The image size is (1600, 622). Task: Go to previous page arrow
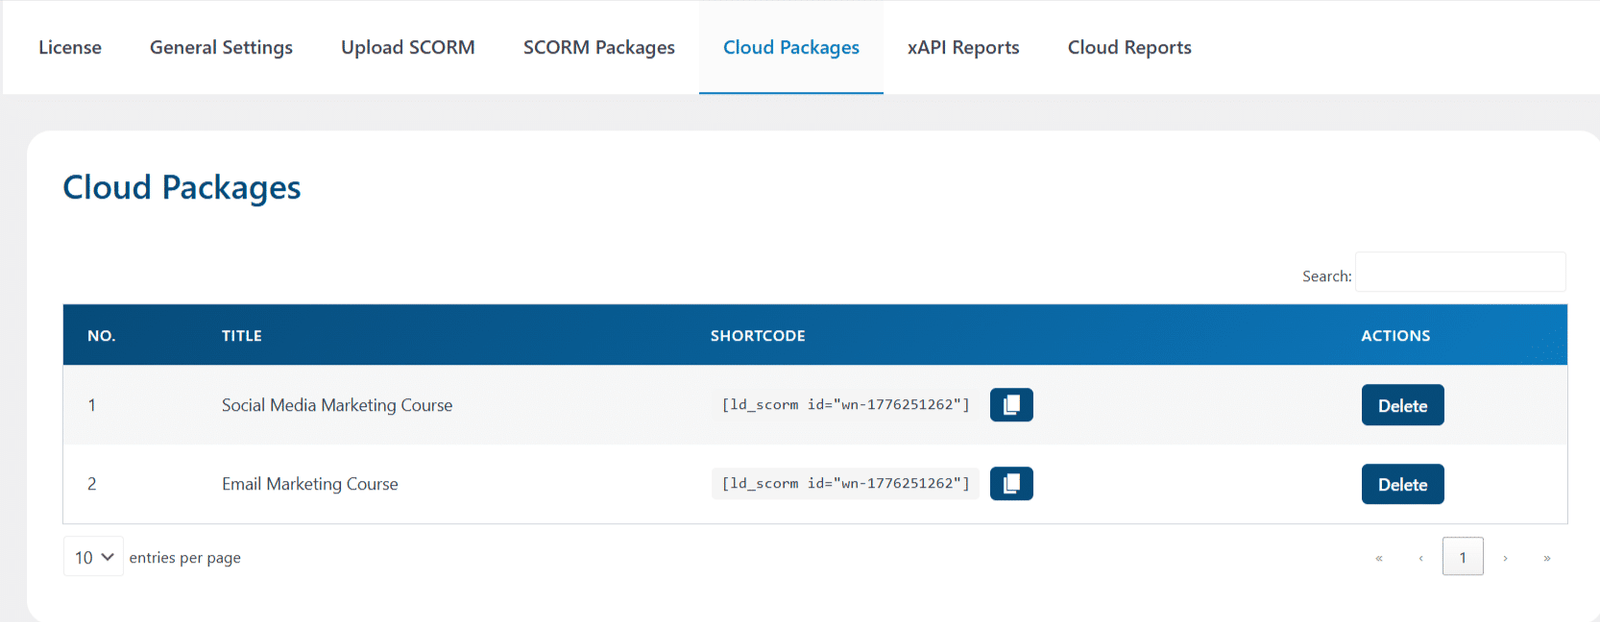pyautogui.click(x=1421, y=558)
